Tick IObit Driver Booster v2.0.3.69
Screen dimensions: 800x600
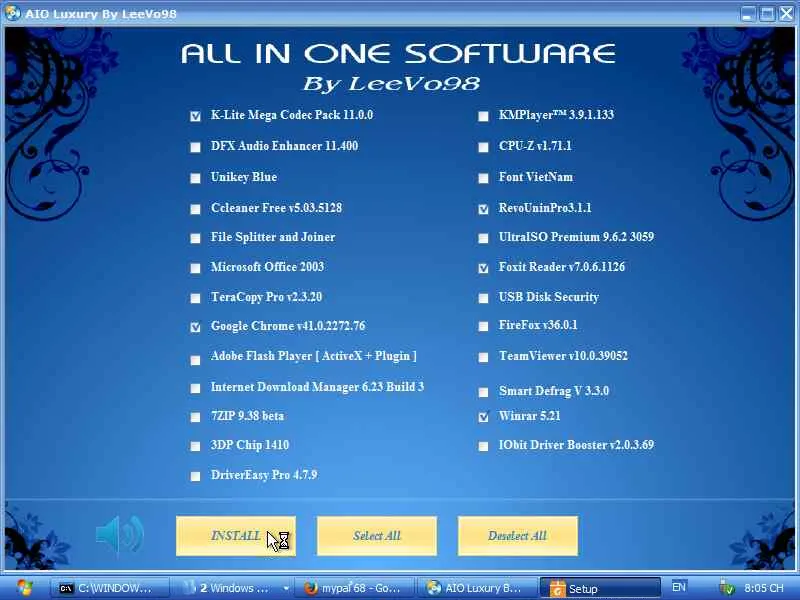tap(483, 446)
